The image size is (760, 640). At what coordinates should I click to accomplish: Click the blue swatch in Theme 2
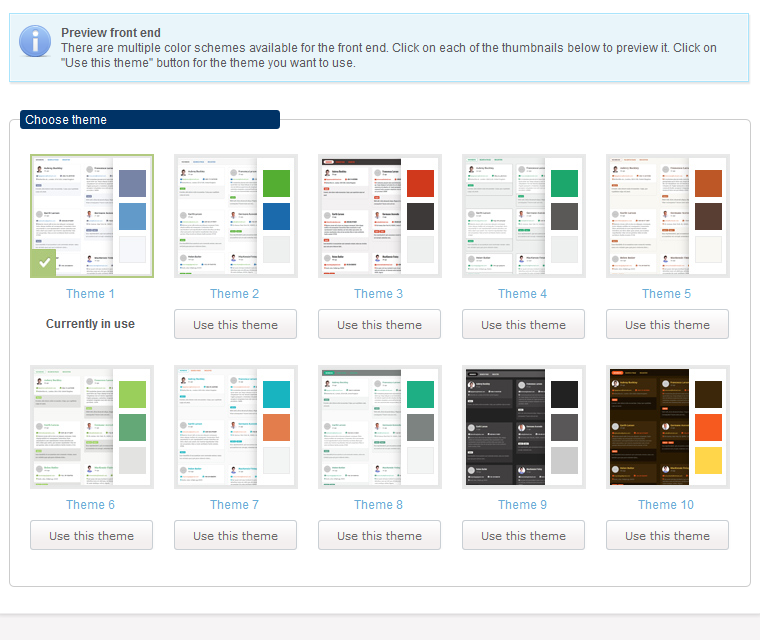276,216
